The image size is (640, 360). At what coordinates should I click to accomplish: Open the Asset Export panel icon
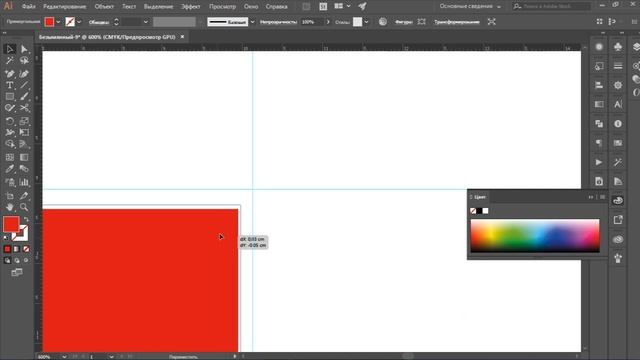[618, 220]
